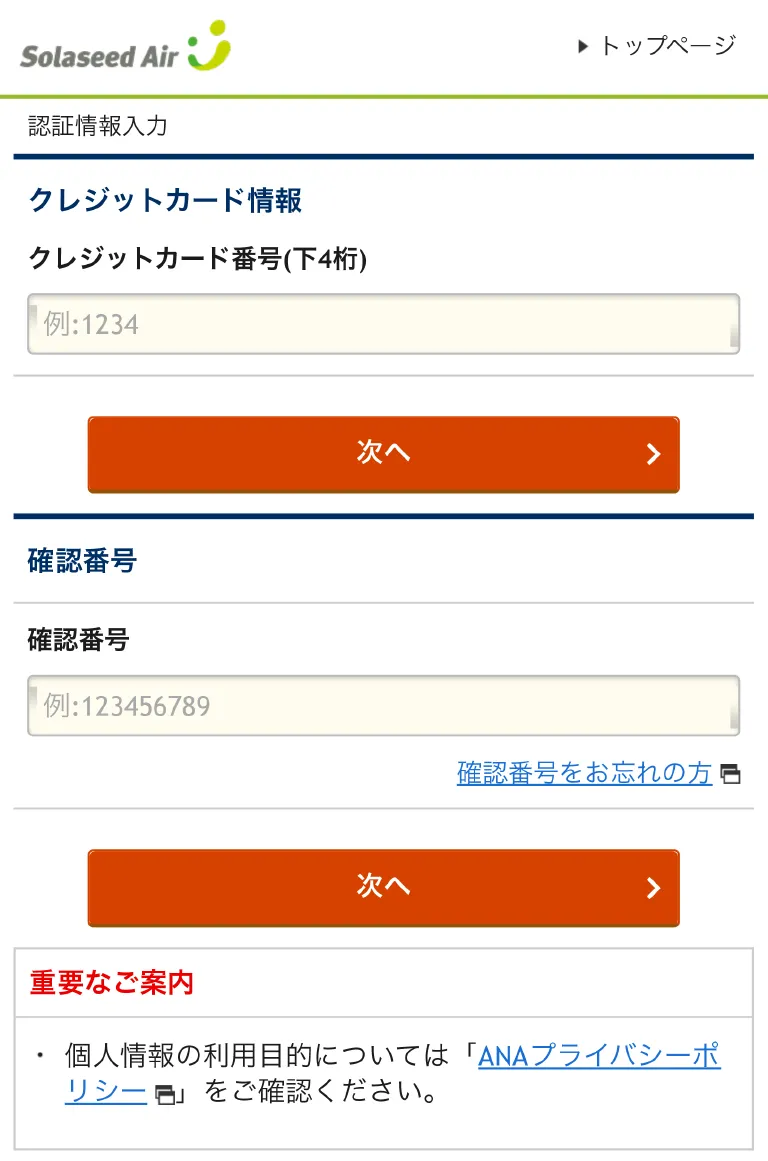Click the クレジットカード番号(下4桁) field label

tap(197, 259)
